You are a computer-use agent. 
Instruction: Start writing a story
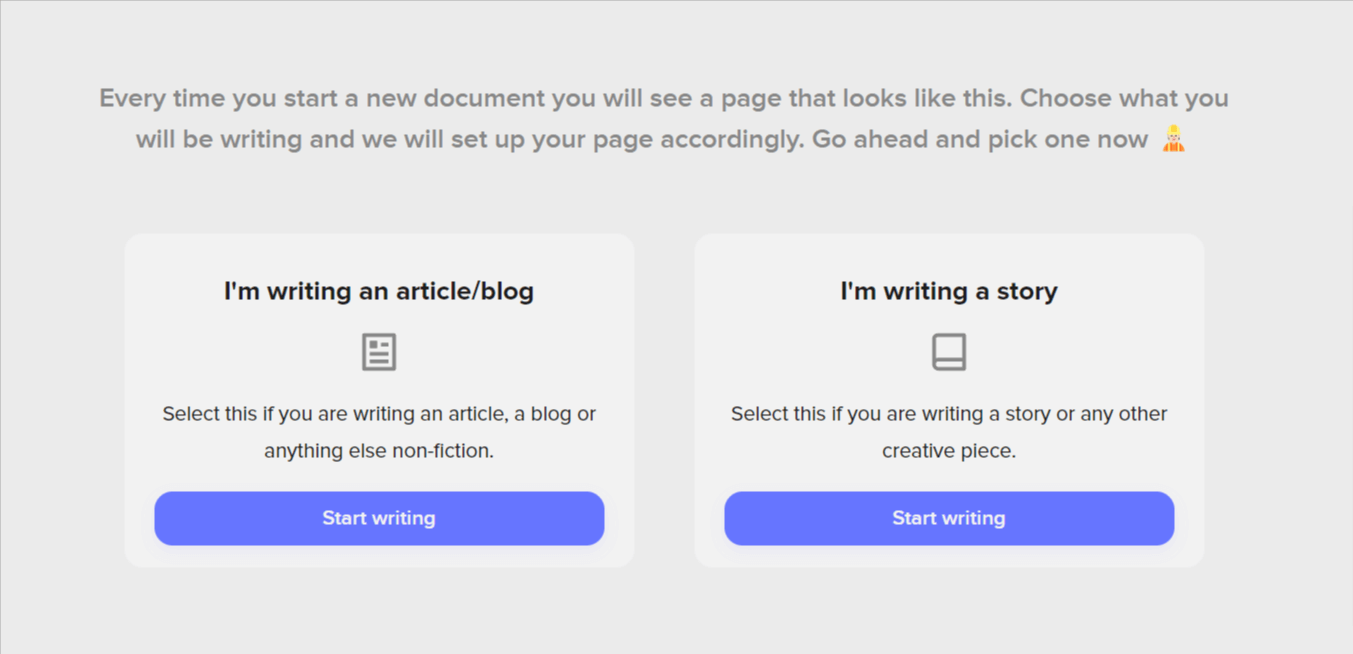point(949,518)
